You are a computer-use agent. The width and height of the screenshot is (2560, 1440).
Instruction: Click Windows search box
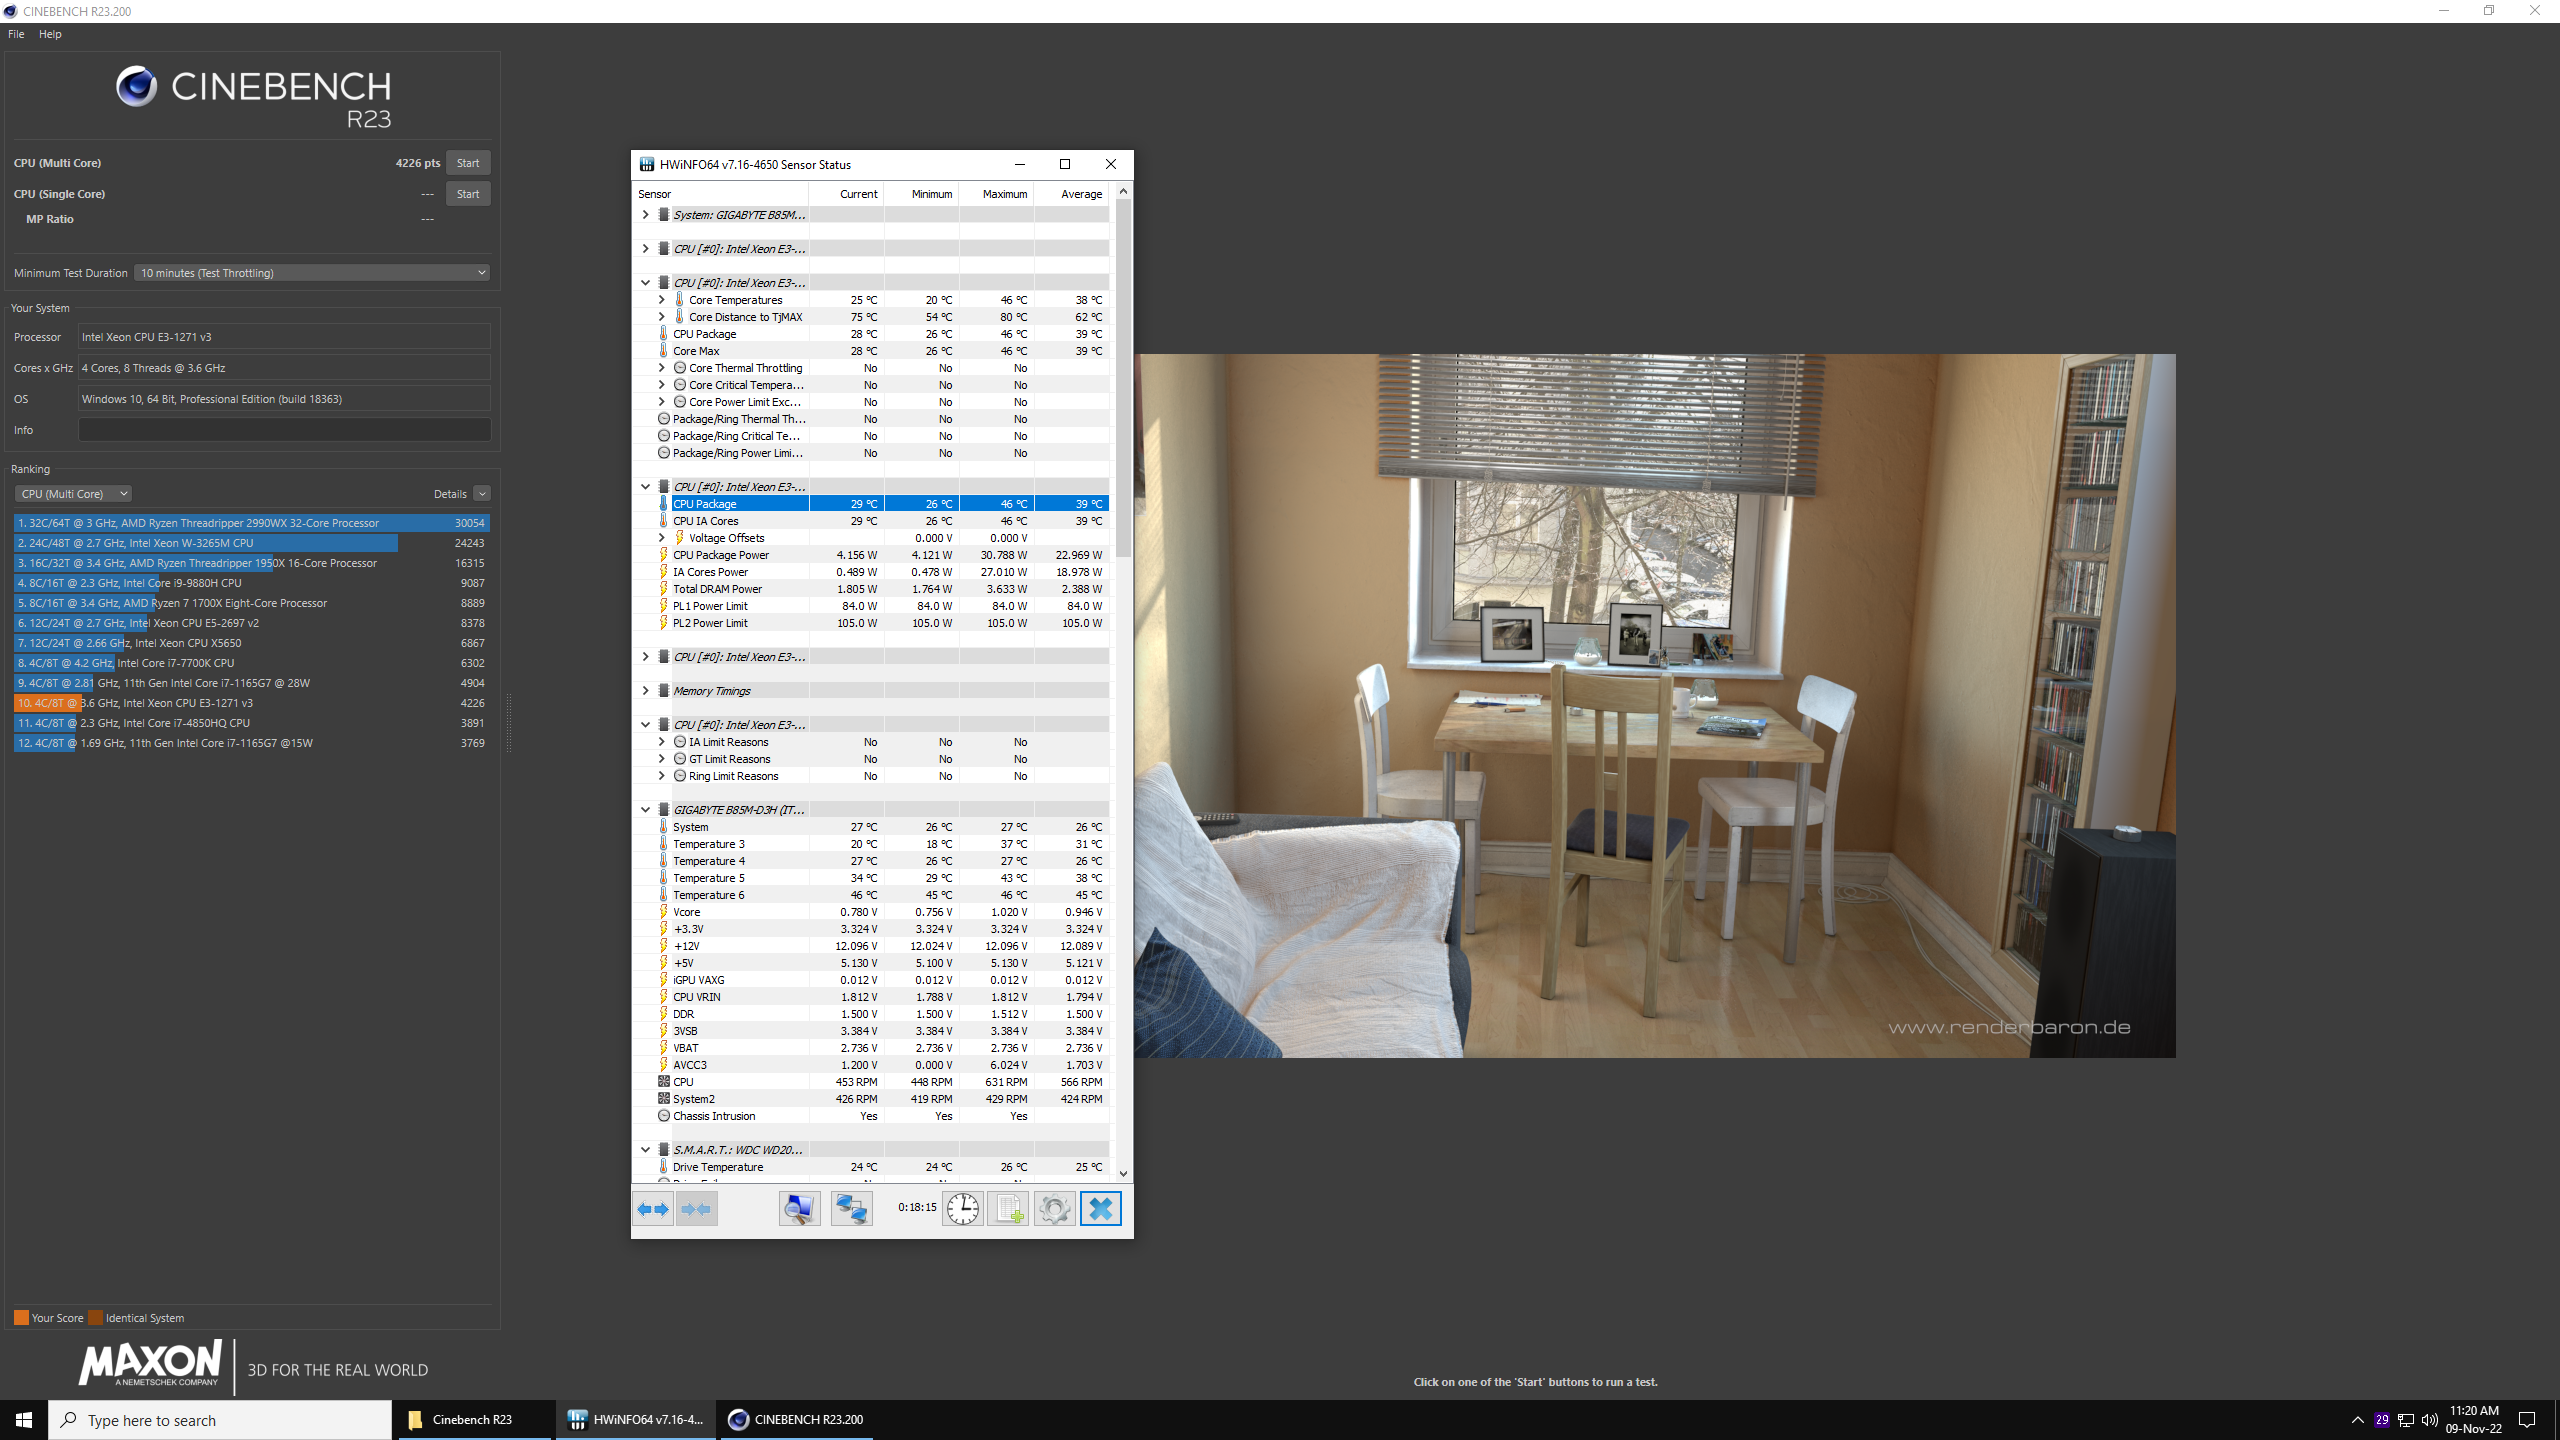(220, 1420)
